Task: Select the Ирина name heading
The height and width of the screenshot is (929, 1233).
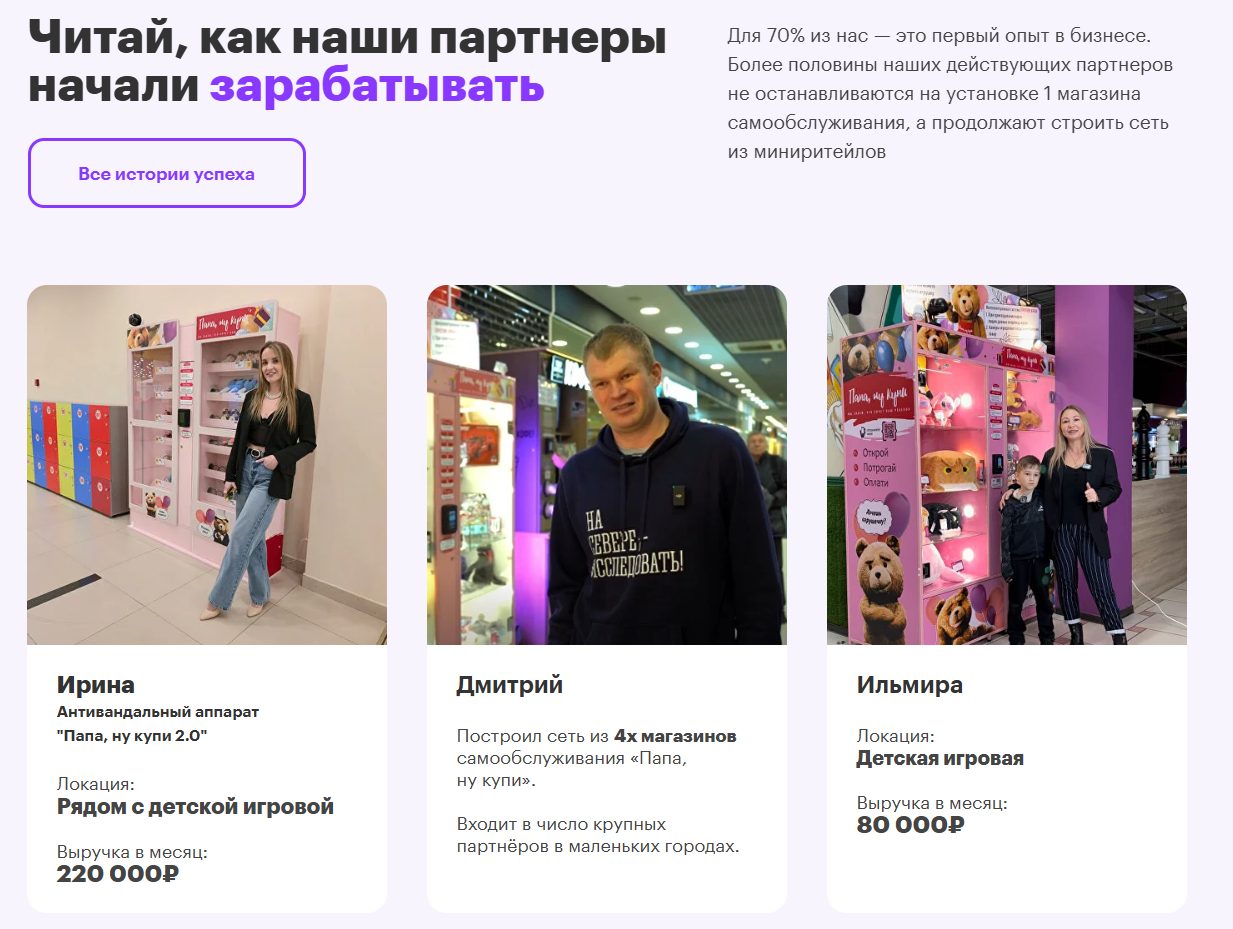Action: 96,685
